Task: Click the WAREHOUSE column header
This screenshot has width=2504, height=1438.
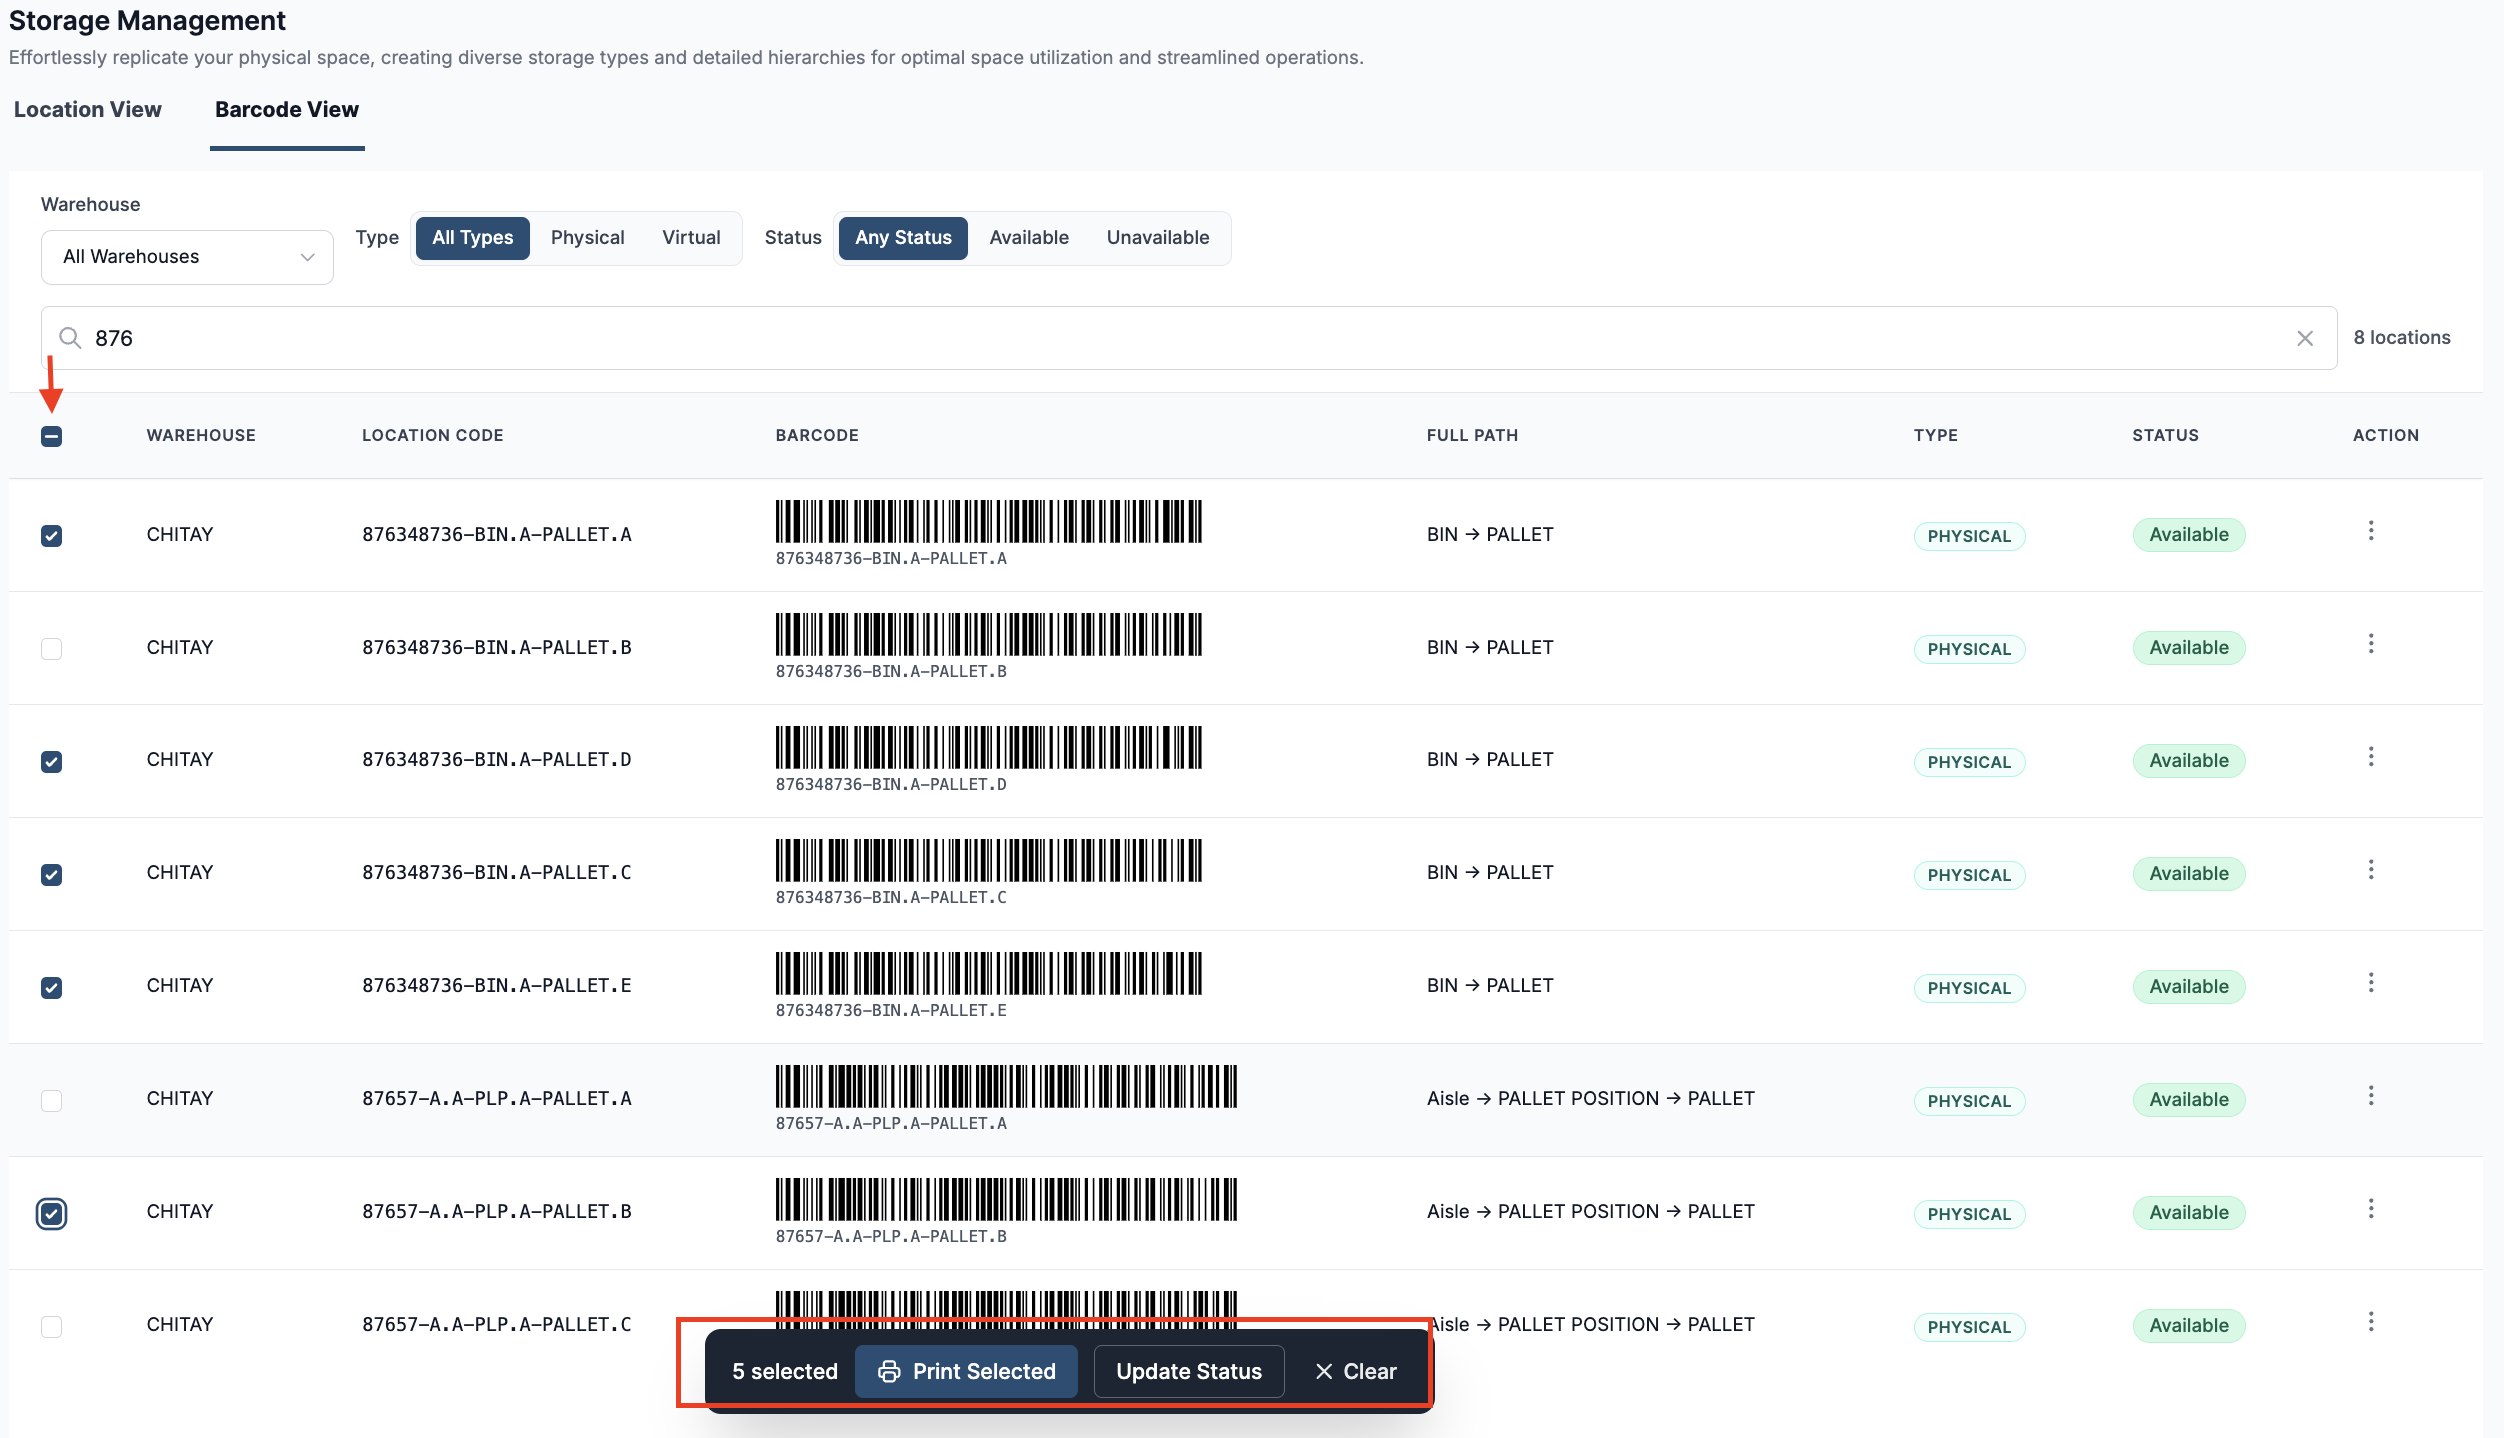Action: pyautogui.click(x=201, y=436)
